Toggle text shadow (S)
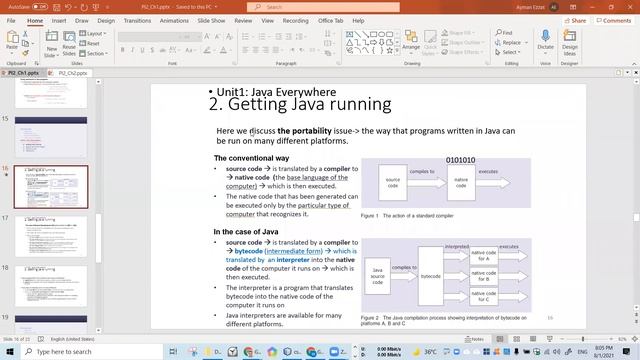Screen dimensions: 640x360 coord(152,50)
